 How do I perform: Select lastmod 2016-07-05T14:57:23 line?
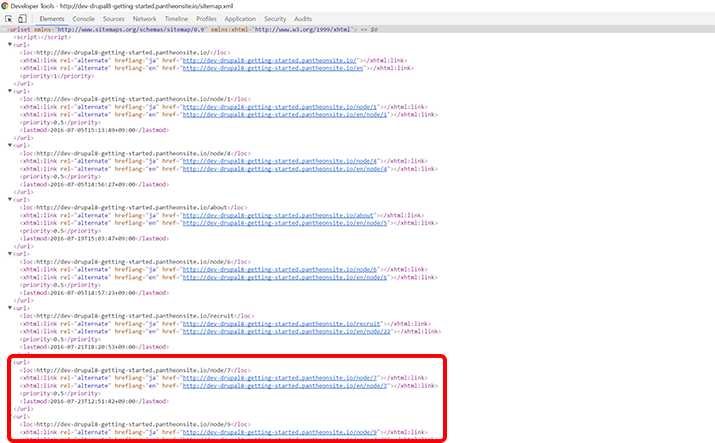coord(94,293)
